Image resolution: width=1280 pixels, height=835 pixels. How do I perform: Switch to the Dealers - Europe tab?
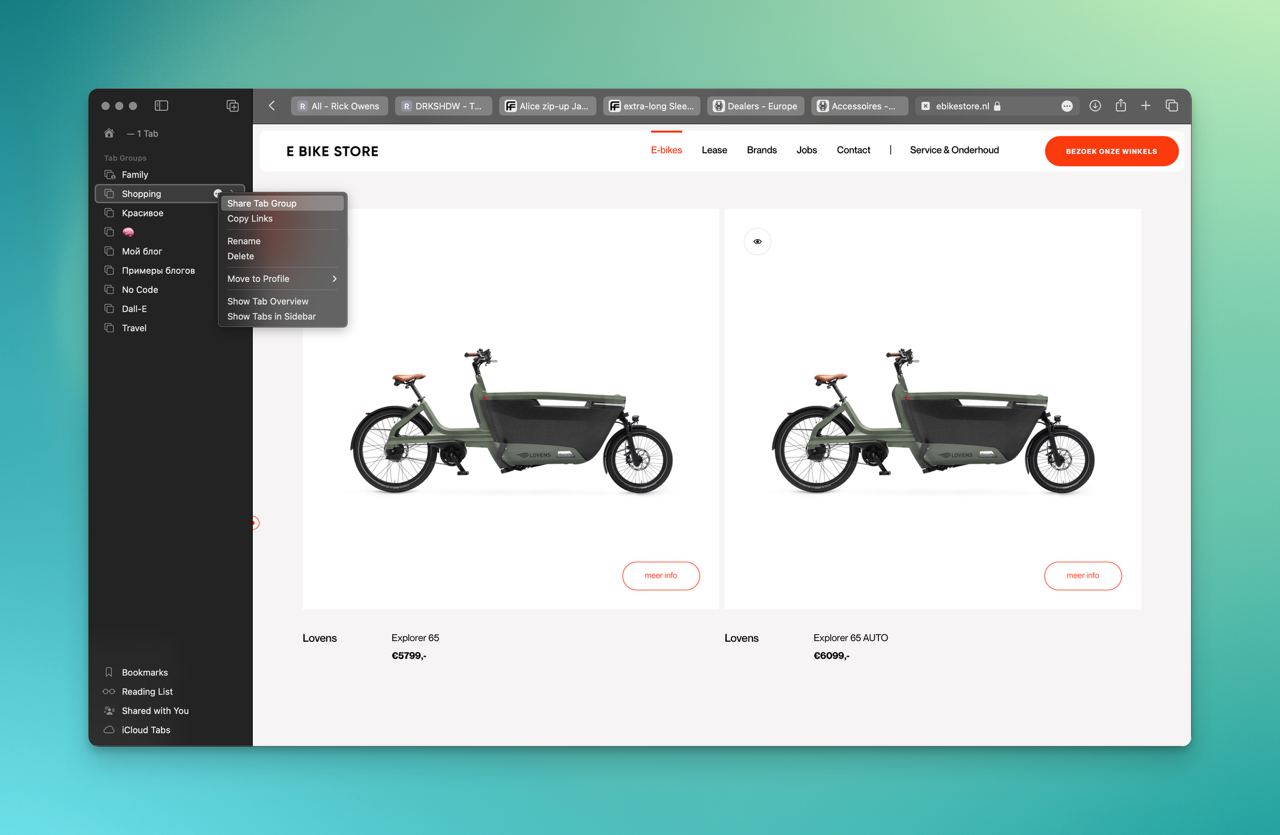[x=755, y=106]
